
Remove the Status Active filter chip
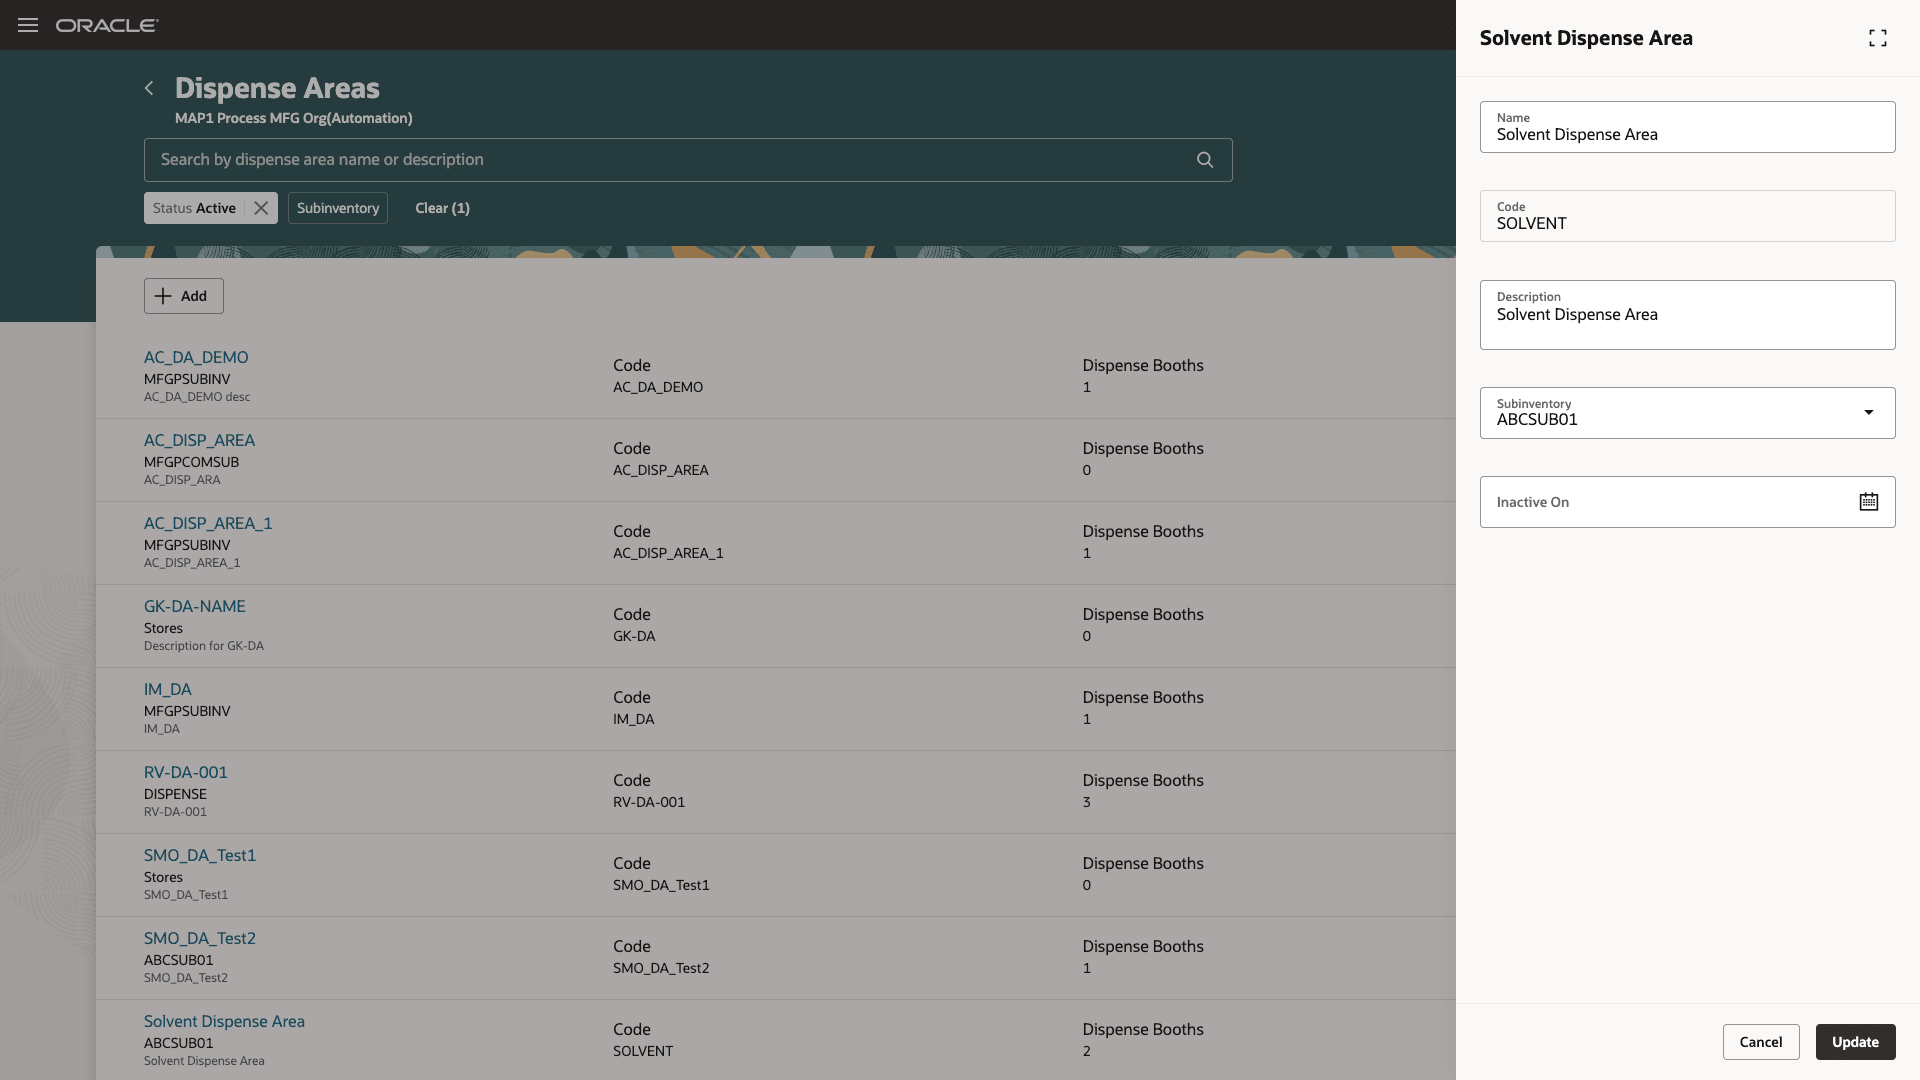pyautogui.click(x=261, y=208)
